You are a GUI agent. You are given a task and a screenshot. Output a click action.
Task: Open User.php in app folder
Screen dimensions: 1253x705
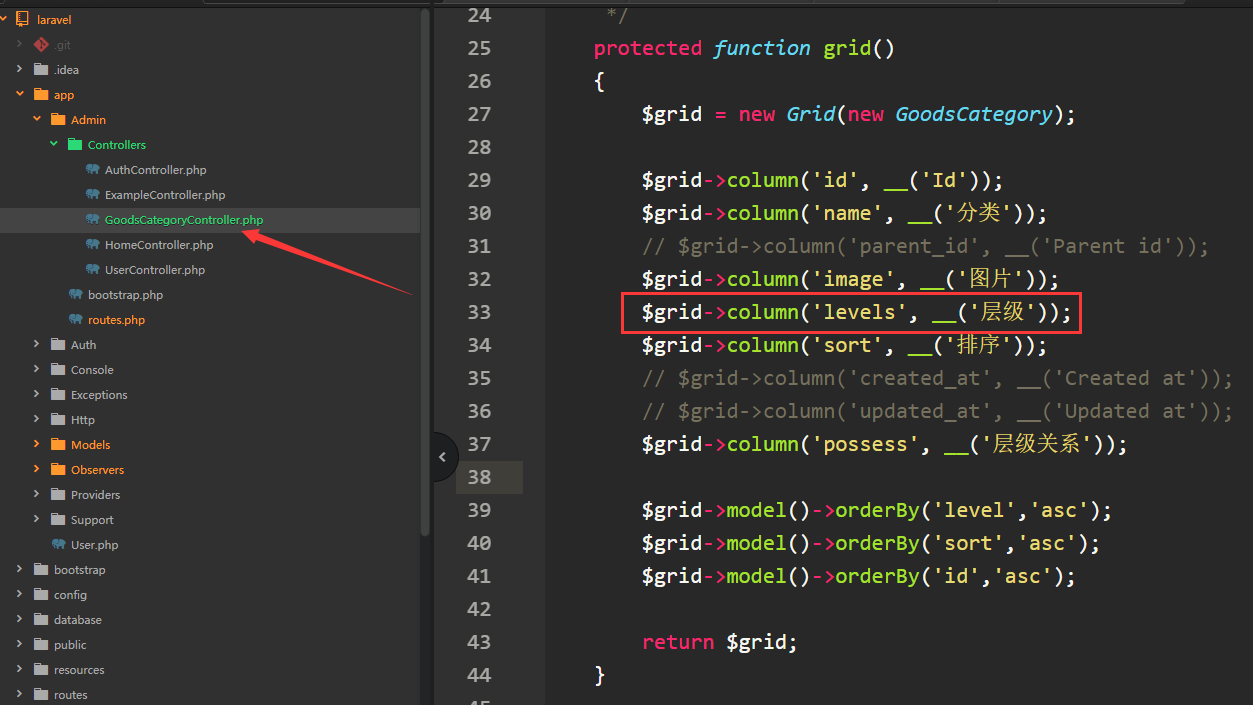(x=95, y=545)
